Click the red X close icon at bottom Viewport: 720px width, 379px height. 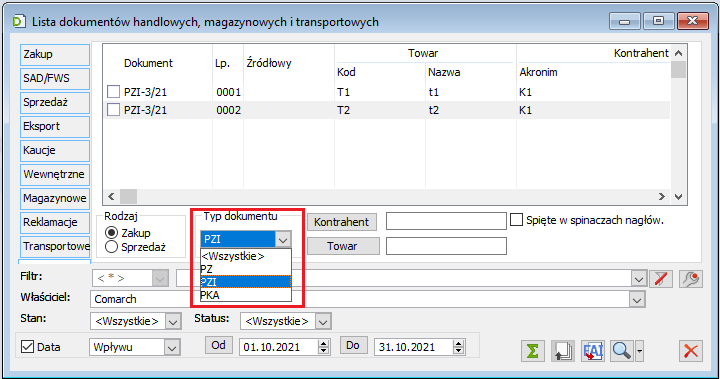click(691, 351)
